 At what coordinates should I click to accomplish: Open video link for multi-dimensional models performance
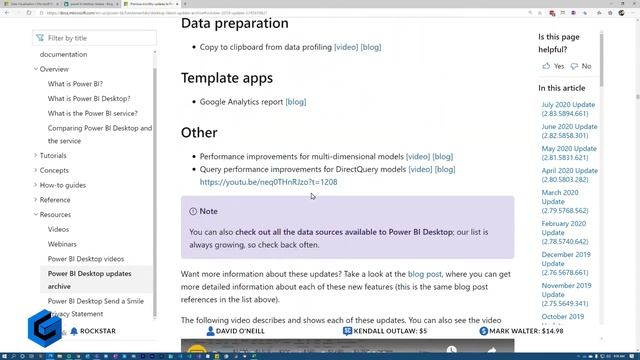[418, 156]
